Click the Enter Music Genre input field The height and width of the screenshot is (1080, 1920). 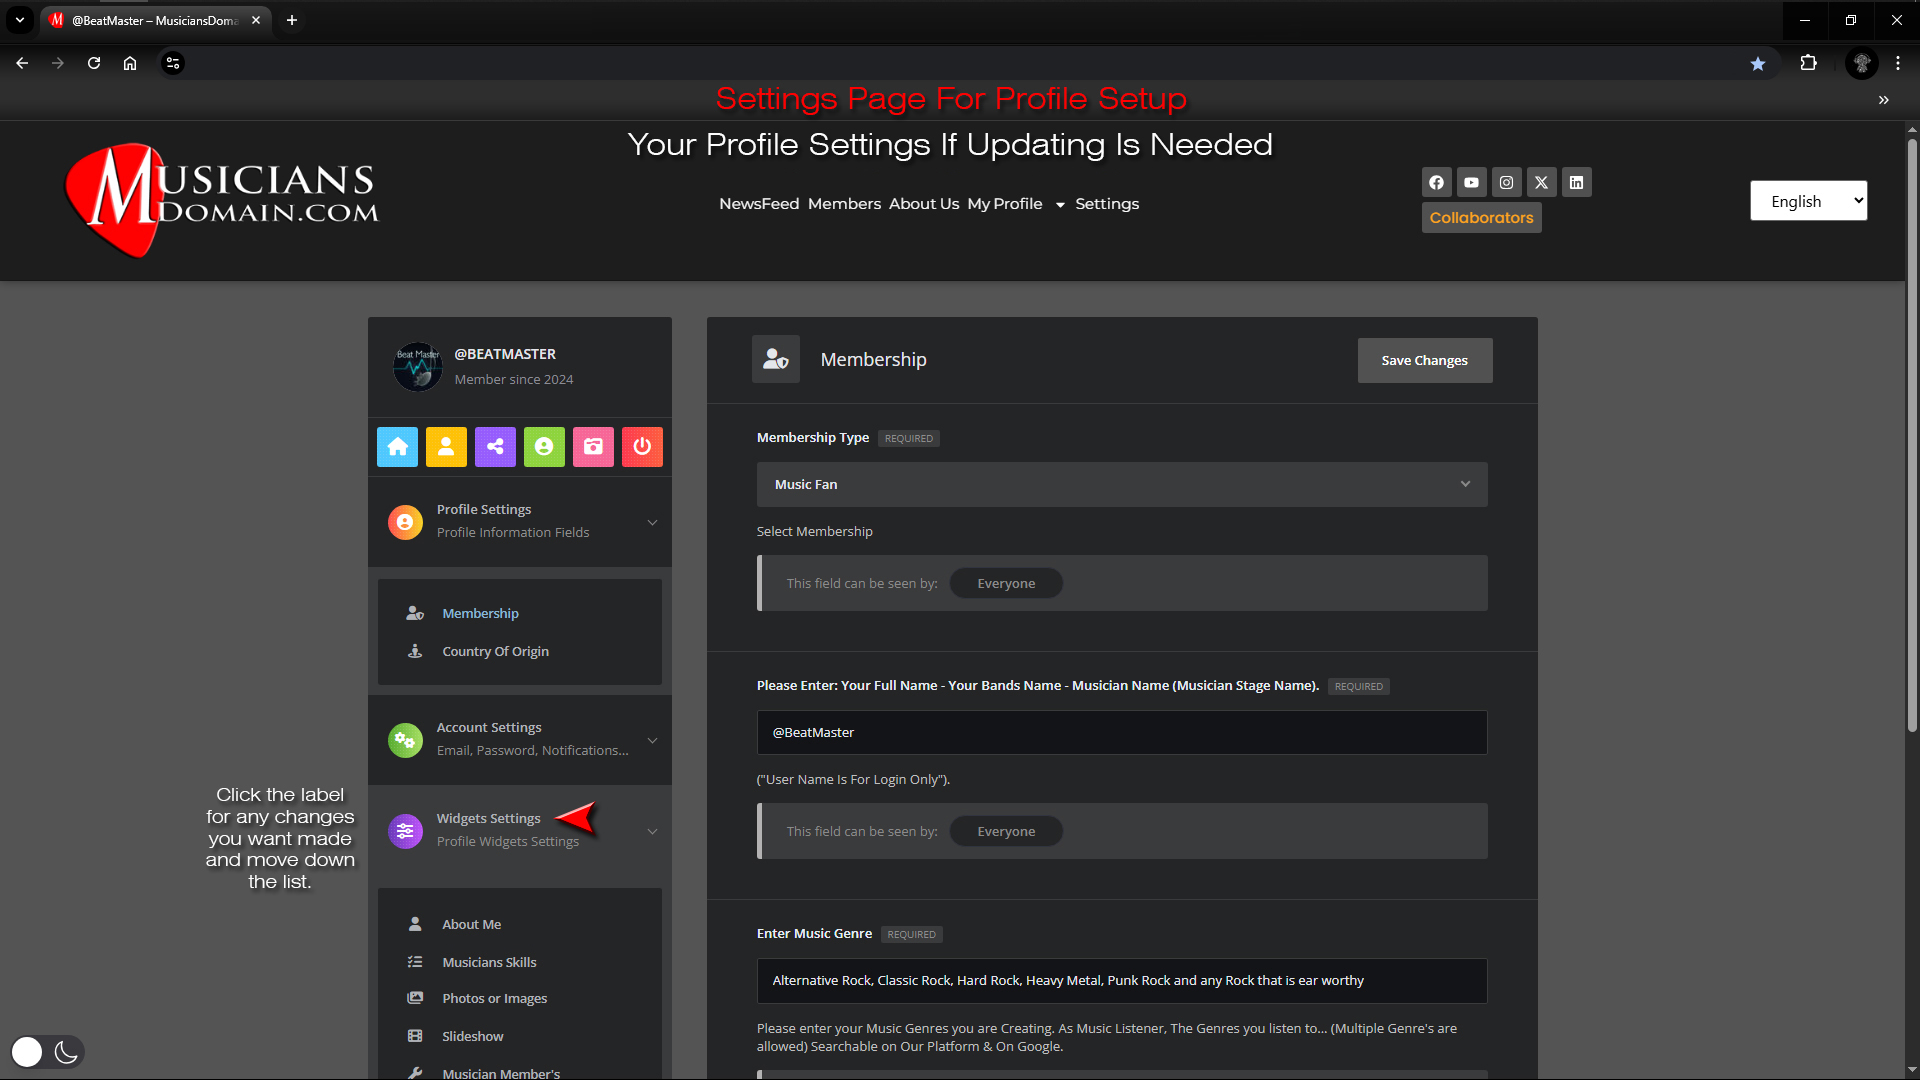[x=1122, y=981]
